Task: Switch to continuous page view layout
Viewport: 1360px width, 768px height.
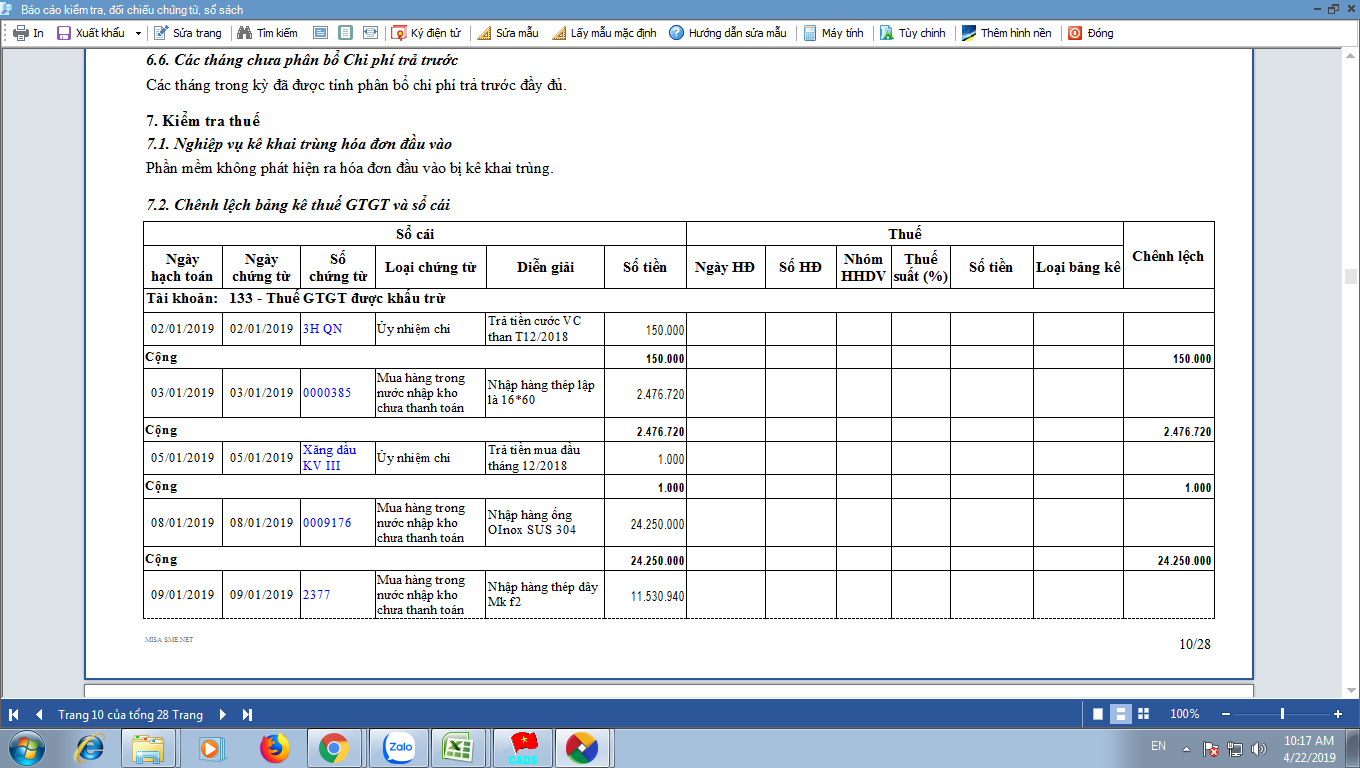Action: 1121,714
